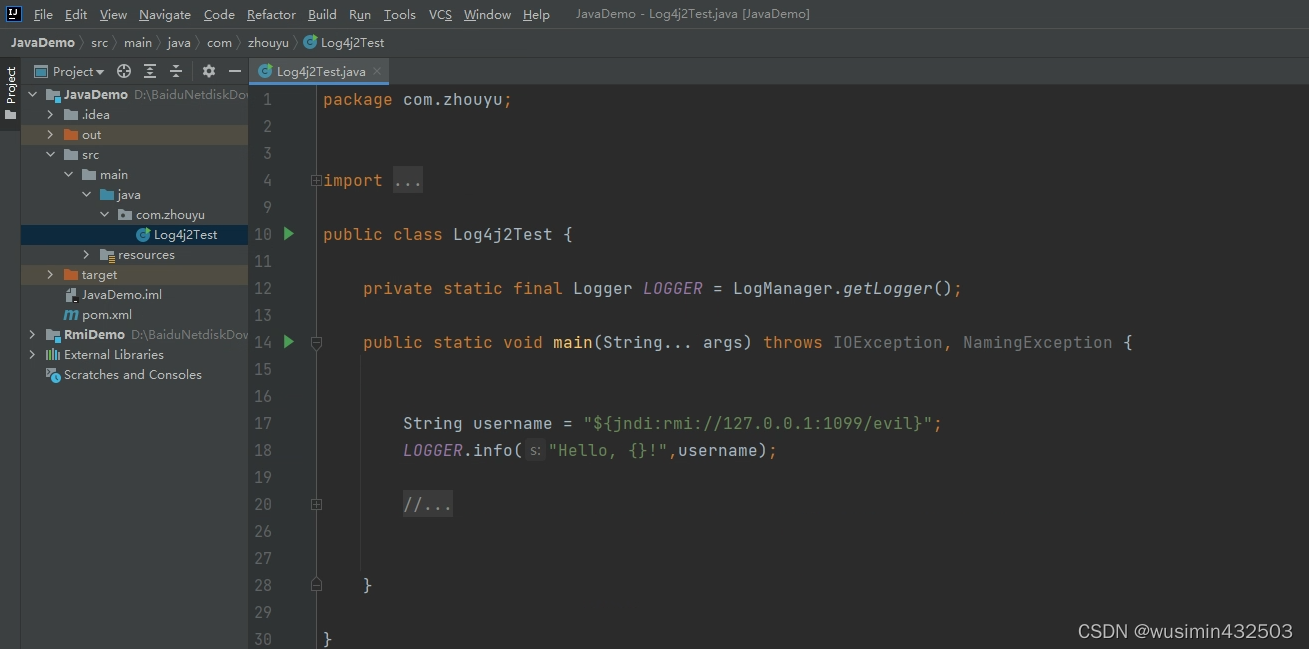Click com in the breadcrumb bar

(219, 43)
